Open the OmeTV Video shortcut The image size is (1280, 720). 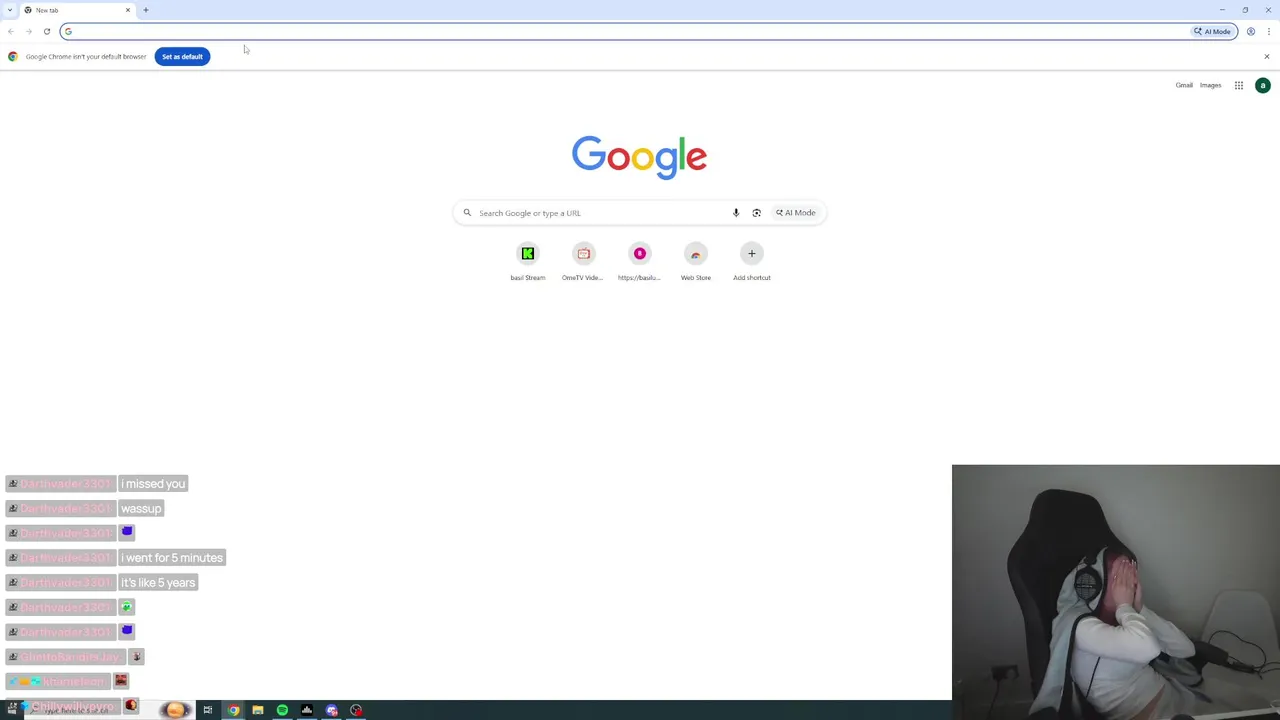584,262
